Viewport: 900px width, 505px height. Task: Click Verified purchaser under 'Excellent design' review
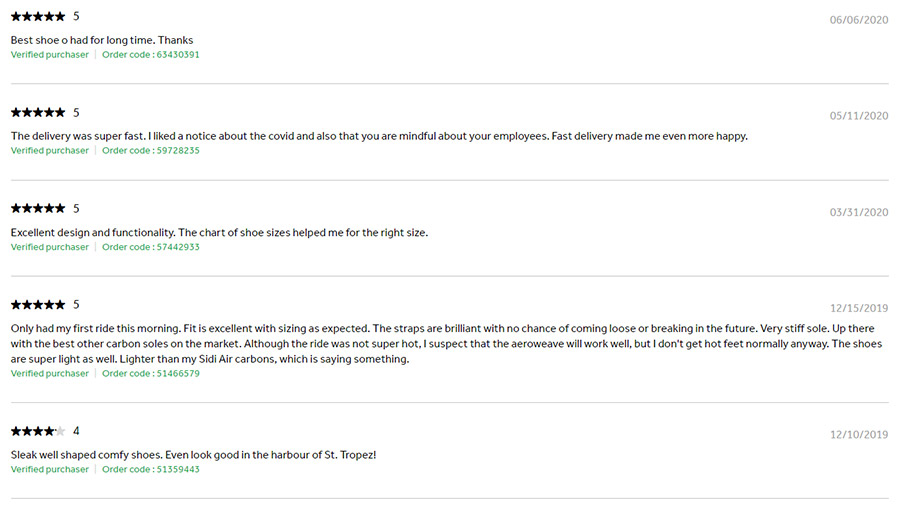pos(50,247)
